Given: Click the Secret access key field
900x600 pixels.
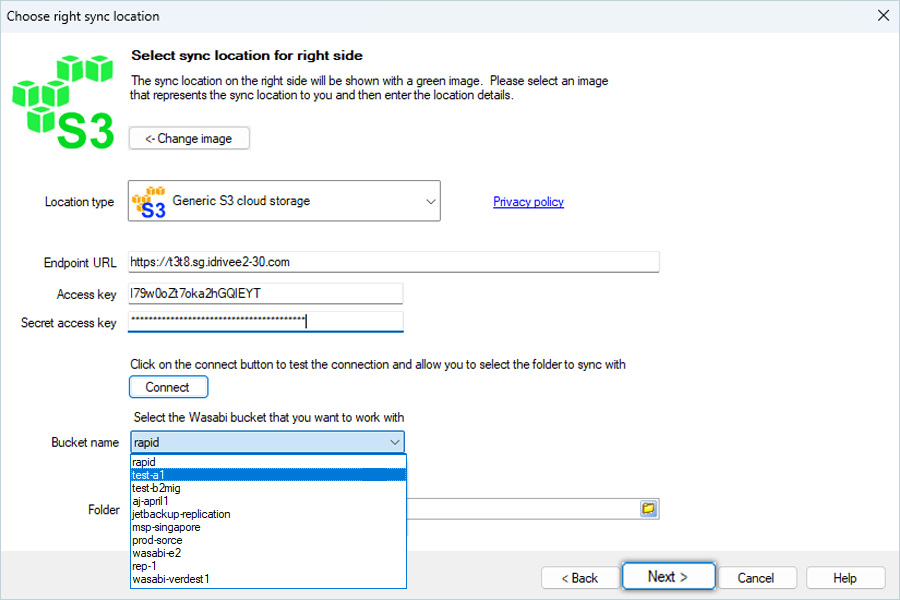Looking at the screenshot, I should tap(265, 322).
